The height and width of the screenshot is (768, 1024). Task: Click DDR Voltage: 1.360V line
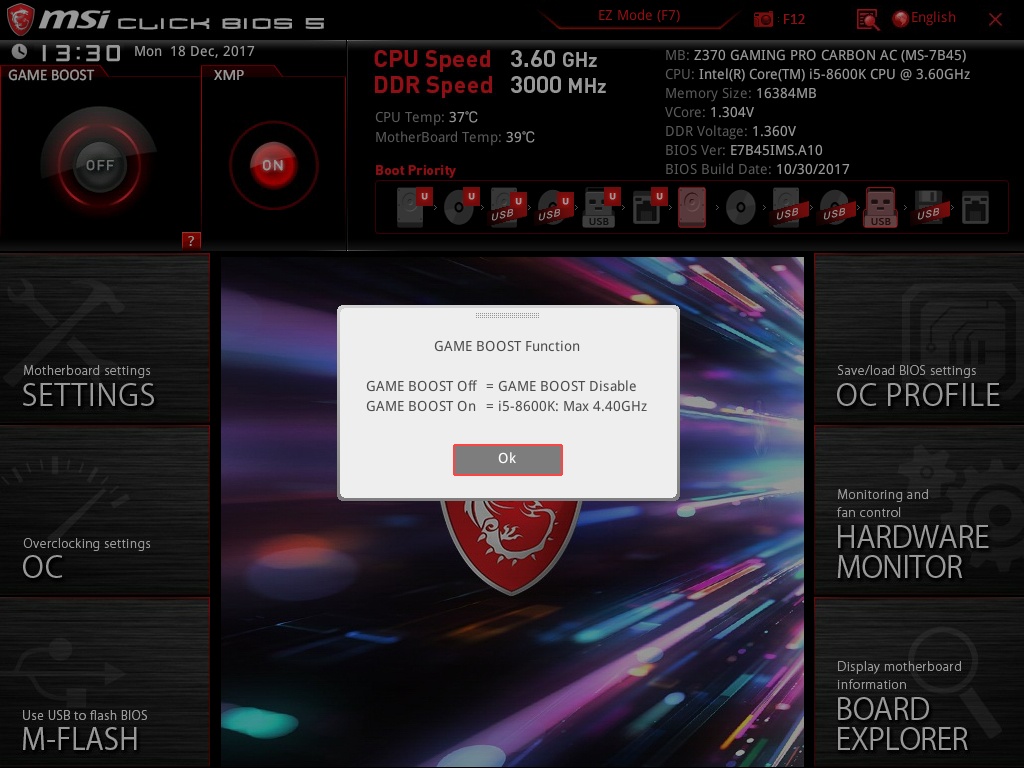[730, 131]
